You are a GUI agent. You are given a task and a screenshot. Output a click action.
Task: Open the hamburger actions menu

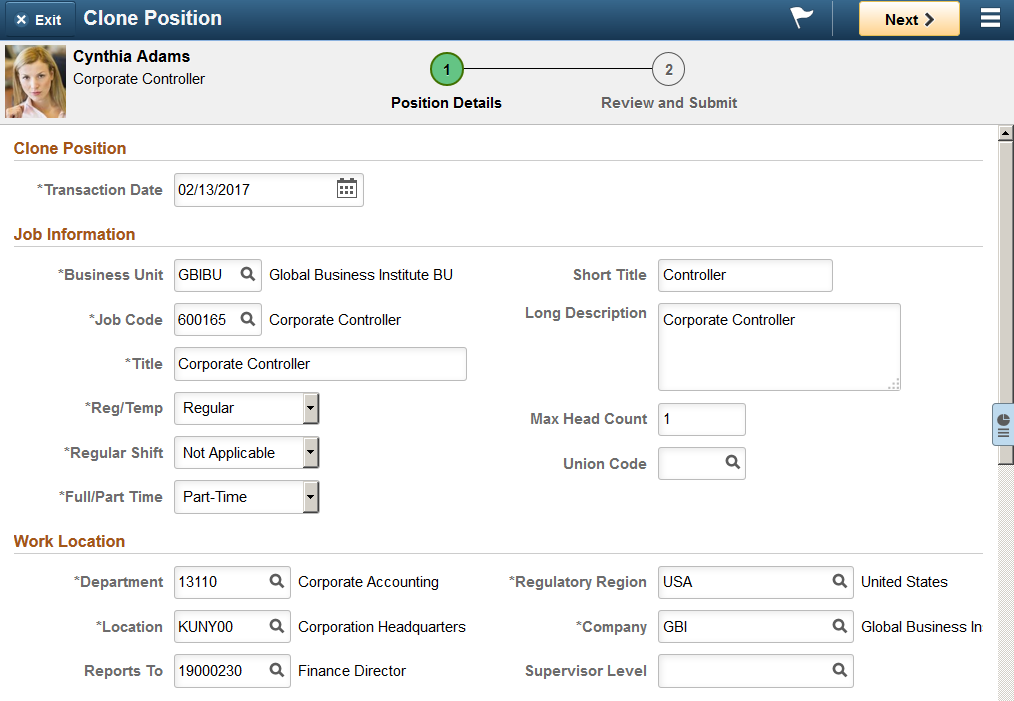pyautogui.click(x=990, y=18)
